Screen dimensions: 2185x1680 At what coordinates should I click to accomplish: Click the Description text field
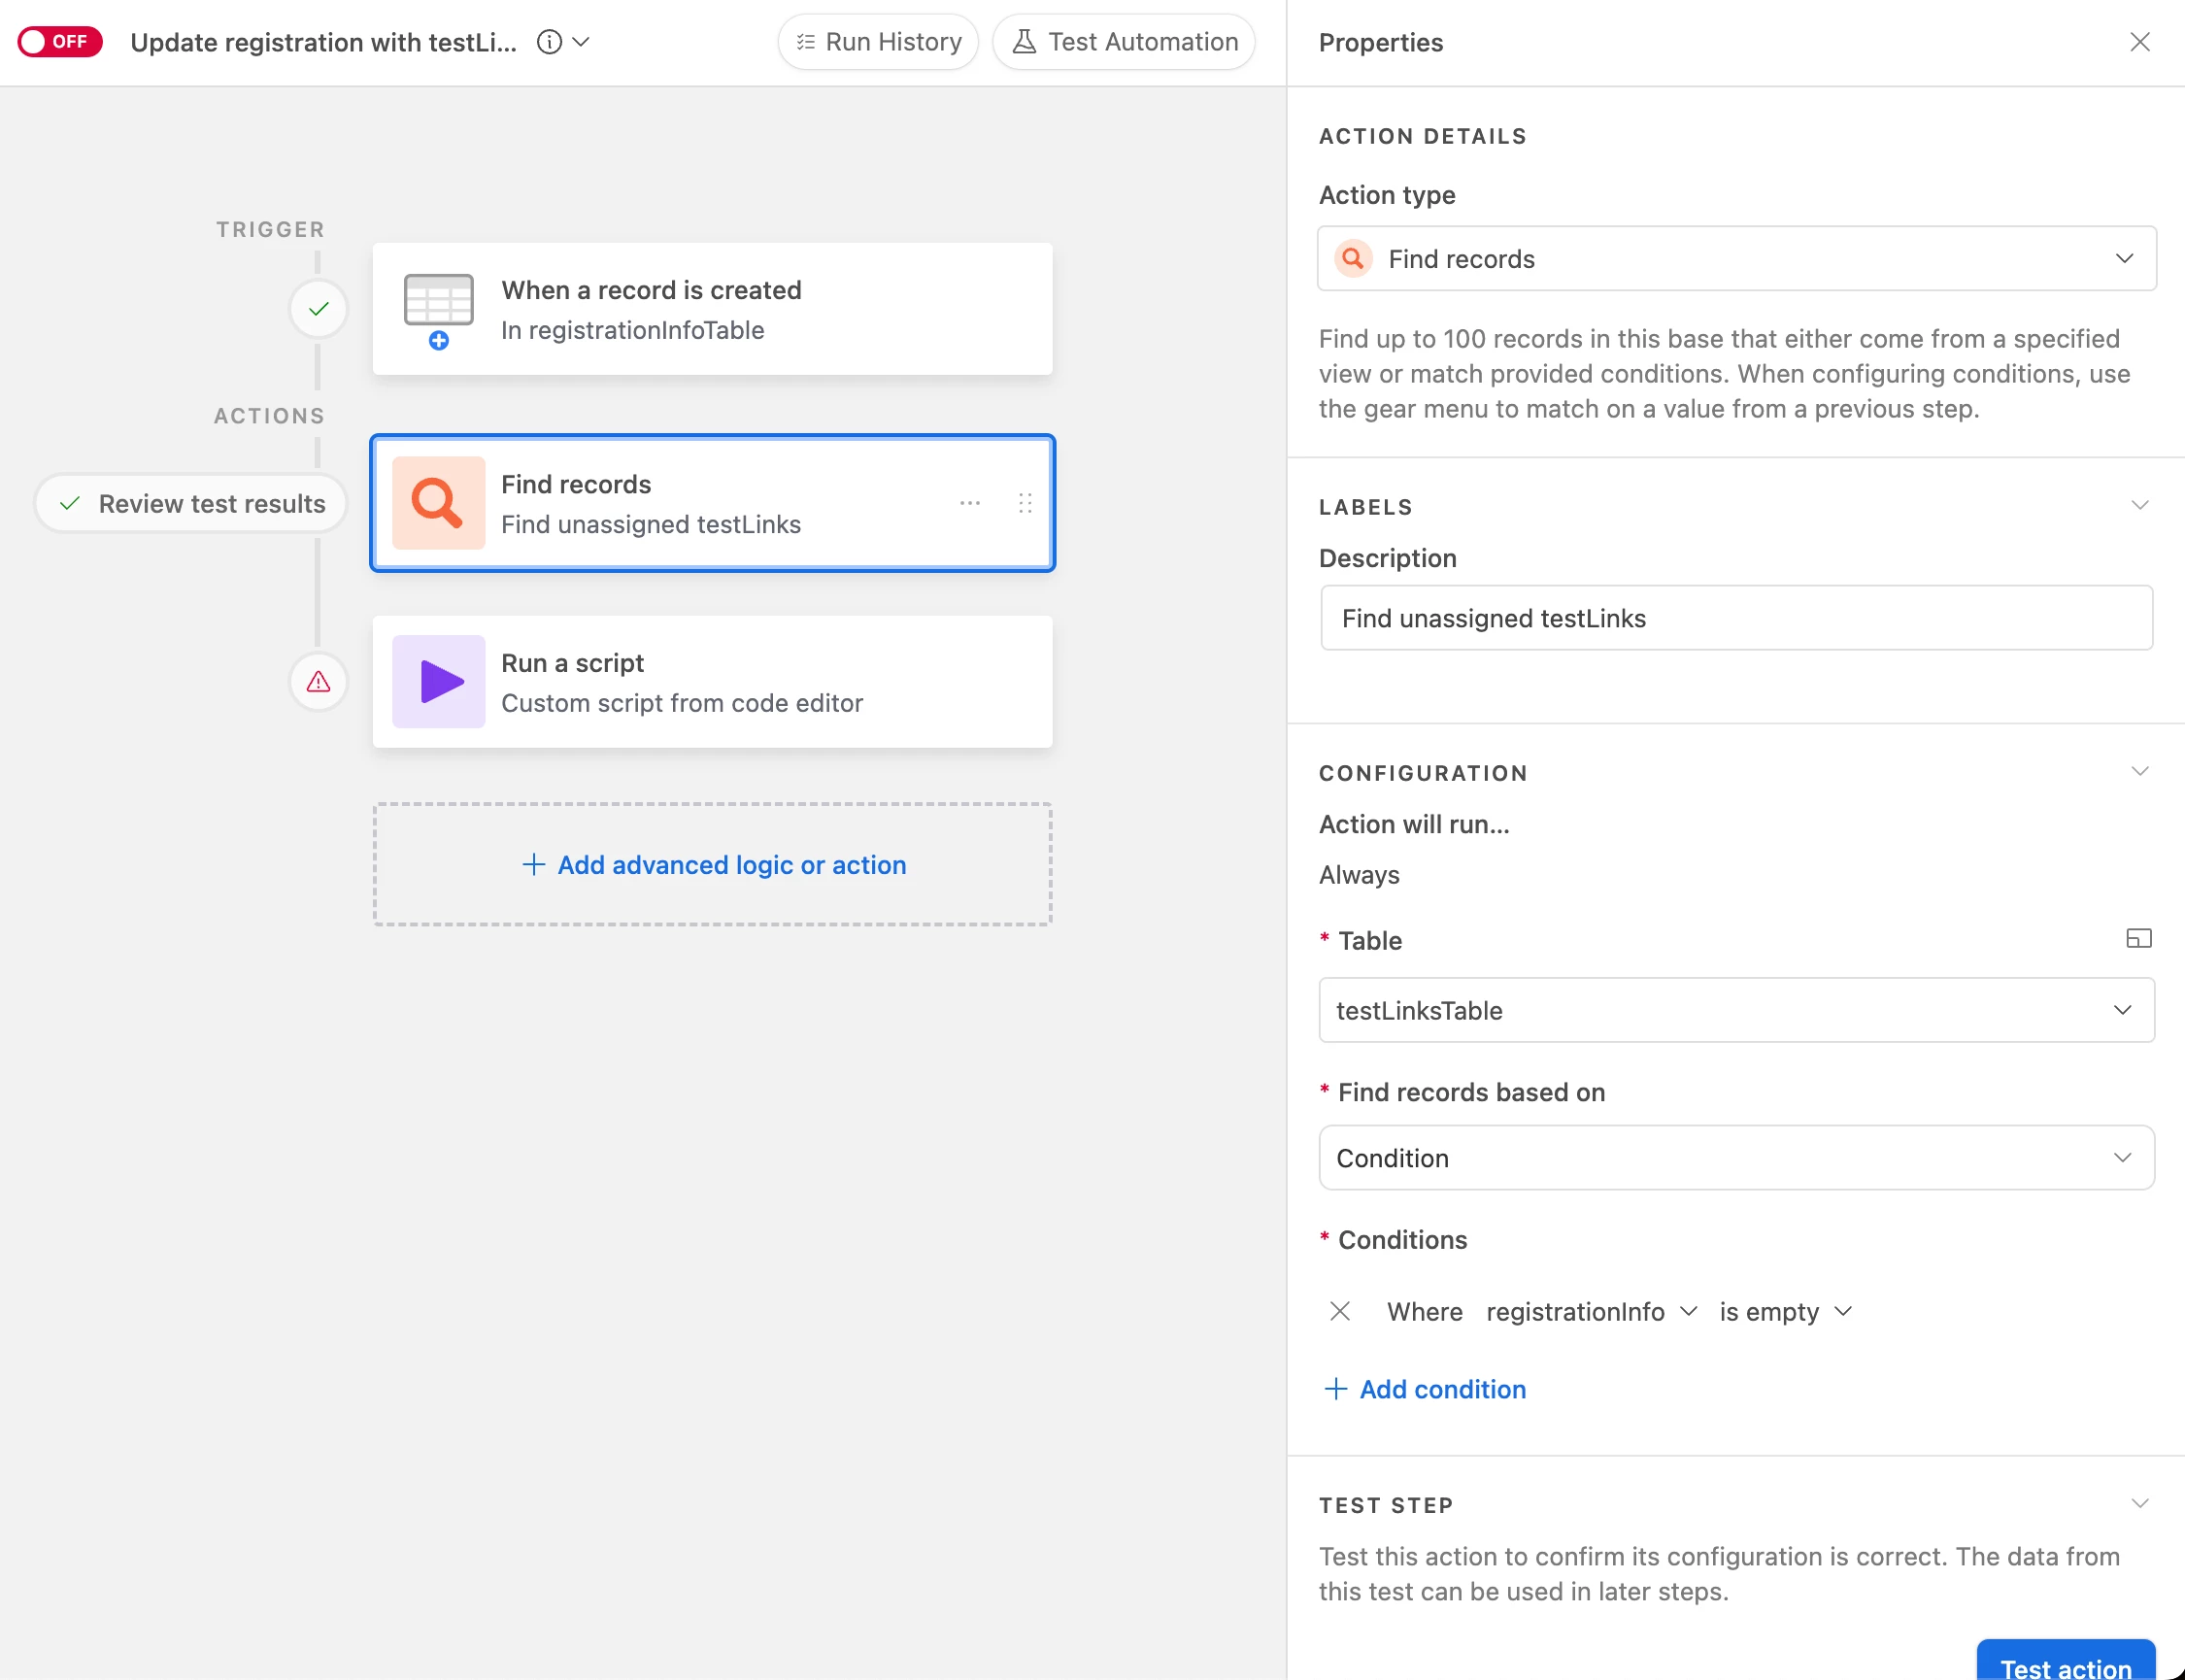click(1736, 618)
